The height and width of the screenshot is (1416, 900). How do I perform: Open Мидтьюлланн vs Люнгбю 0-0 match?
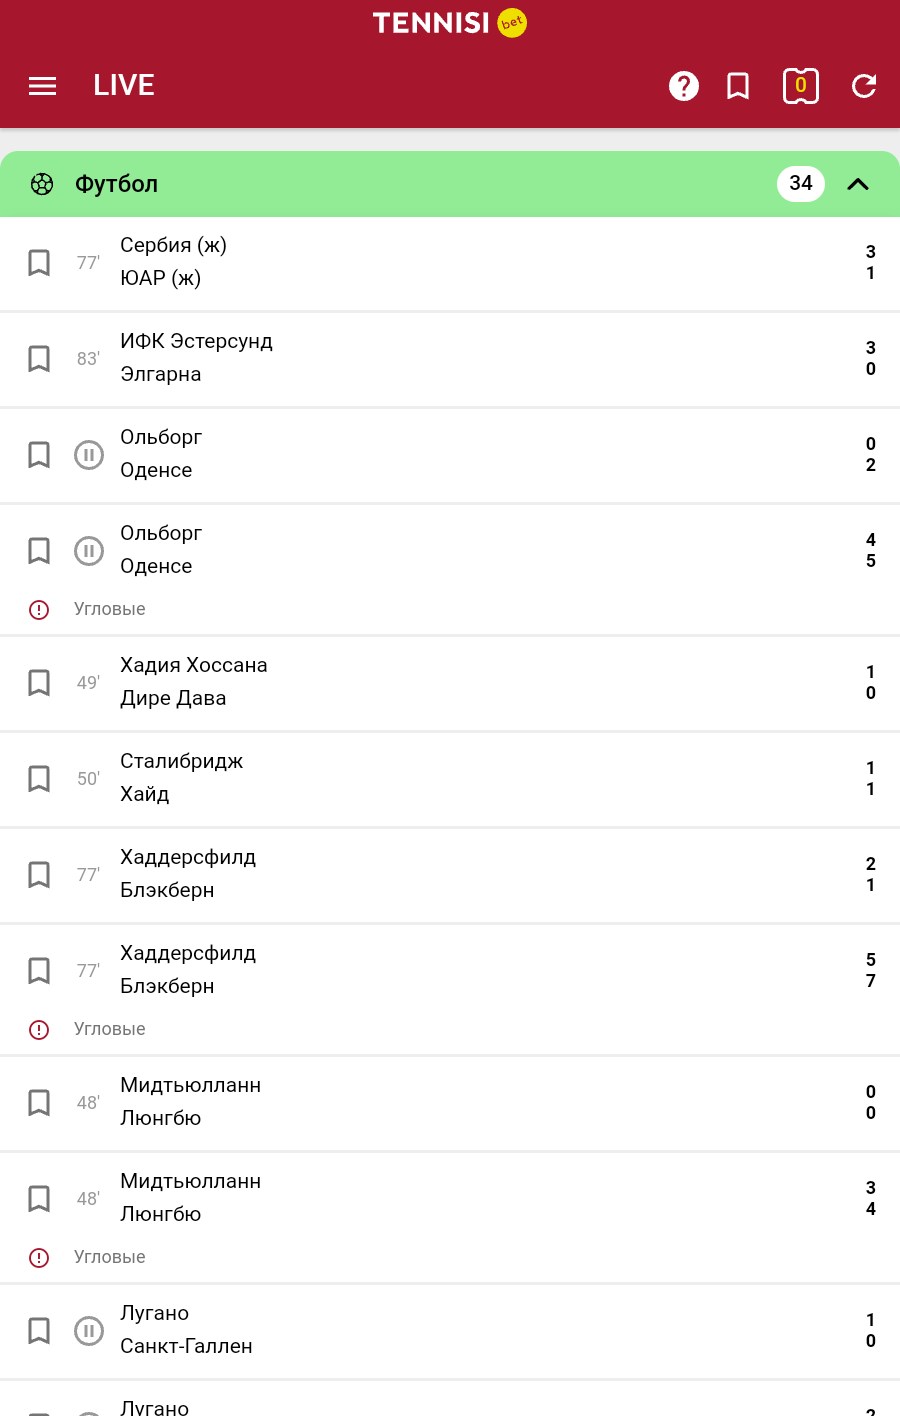point(190,1102)
